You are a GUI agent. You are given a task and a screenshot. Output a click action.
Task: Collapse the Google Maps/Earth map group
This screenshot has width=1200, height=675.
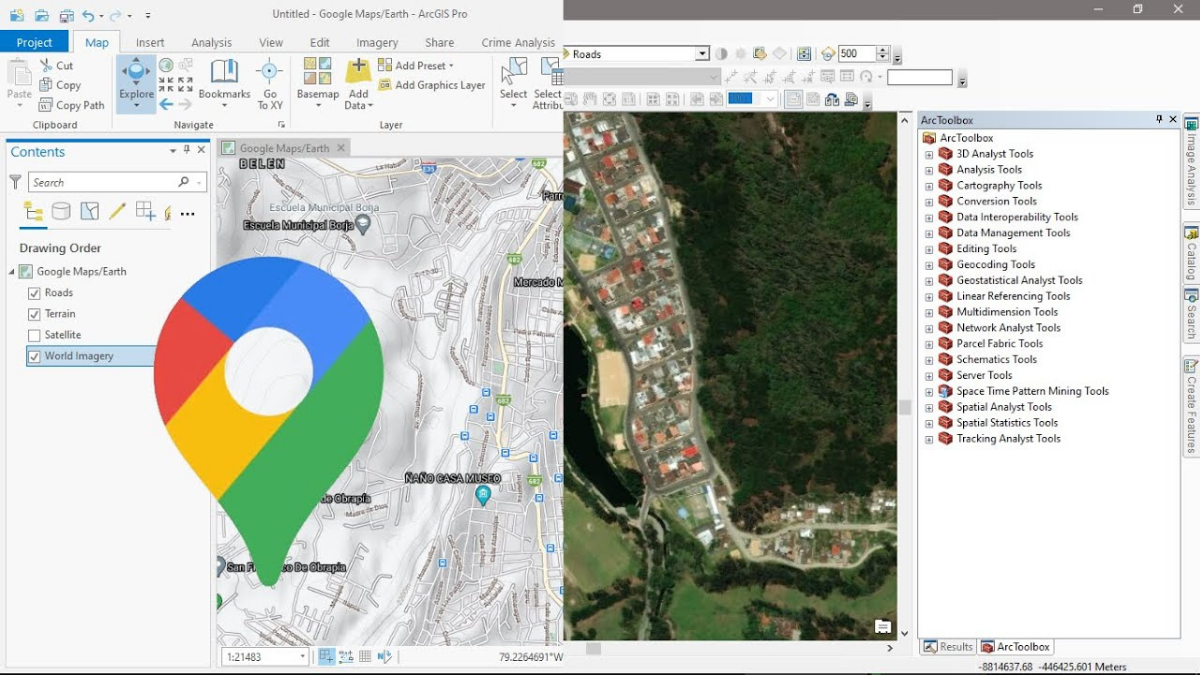(x=12, y=272)
